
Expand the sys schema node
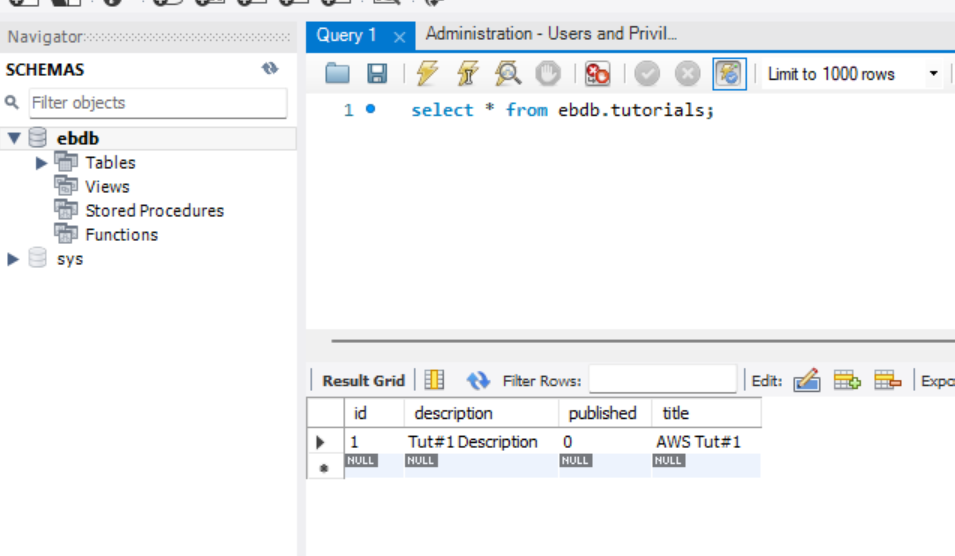13,259
